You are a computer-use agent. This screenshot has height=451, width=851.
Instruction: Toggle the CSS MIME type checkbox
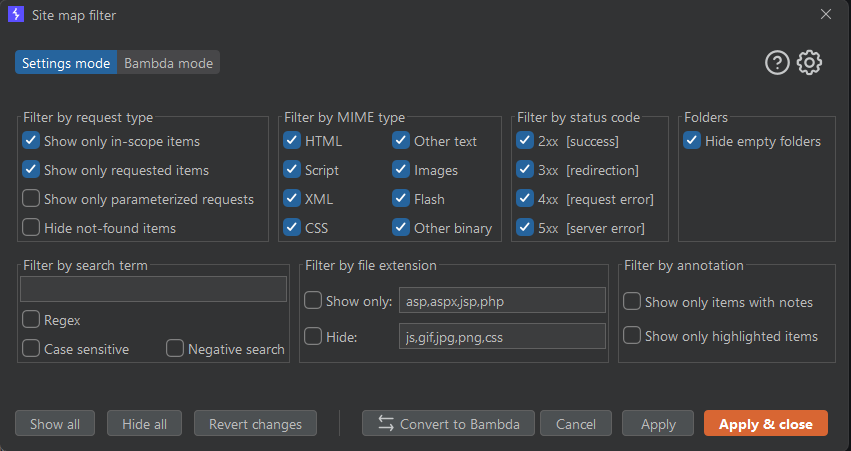coord(292,227)
